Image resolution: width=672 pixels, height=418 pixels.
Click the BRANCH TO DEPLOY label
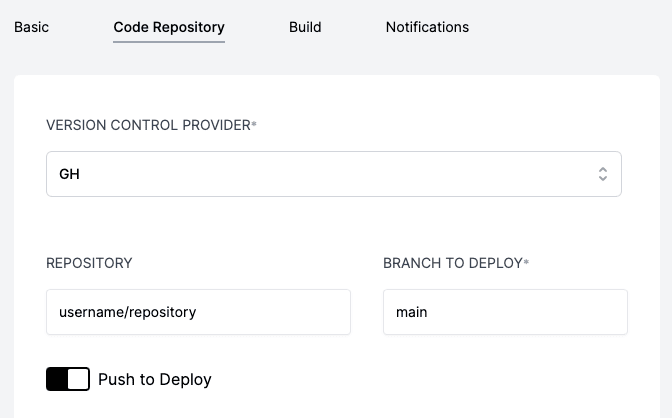coord(452,263)
